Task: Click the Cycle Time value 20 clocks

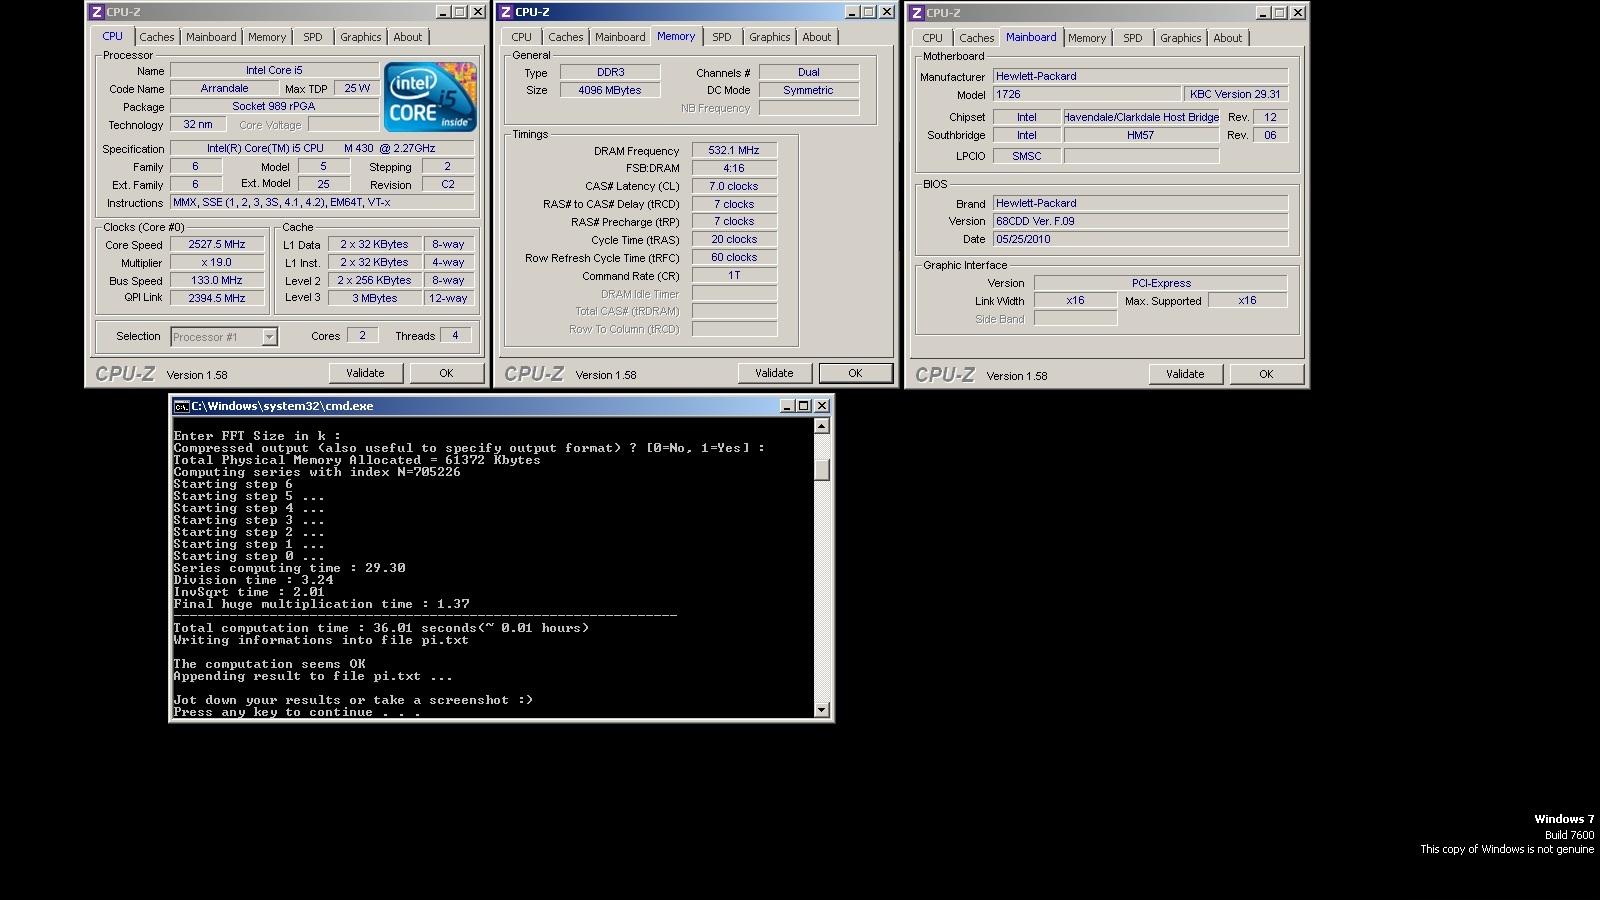Action: 734,239
